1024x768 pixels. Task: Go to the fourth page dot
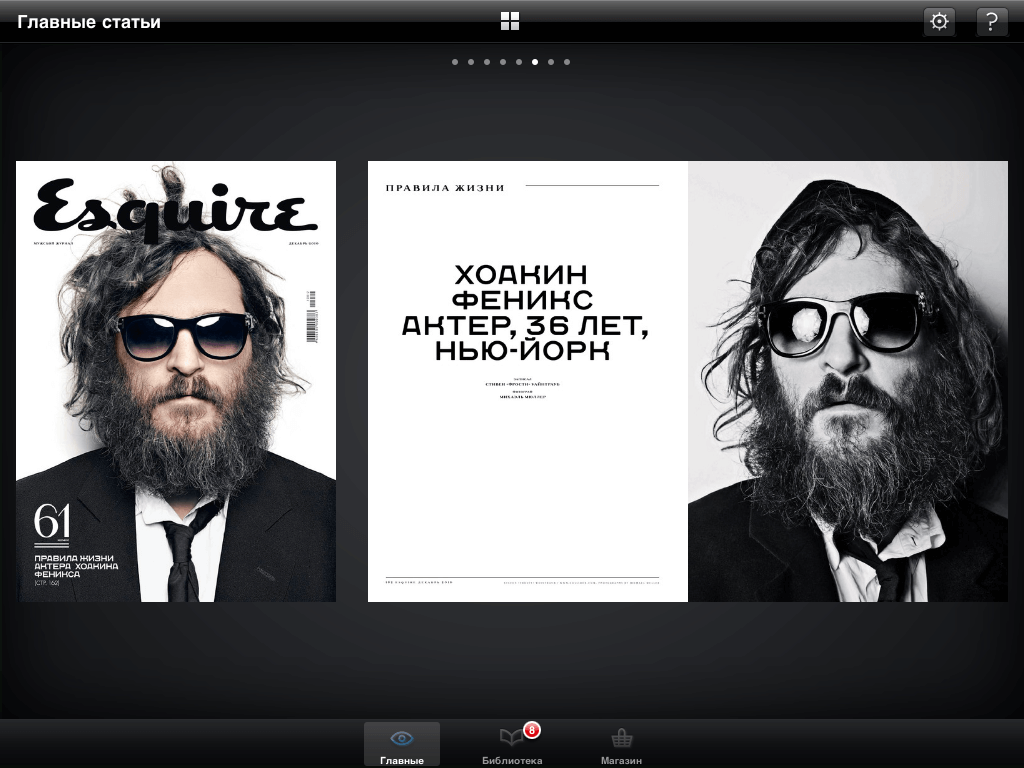click(x=503, y=62)
